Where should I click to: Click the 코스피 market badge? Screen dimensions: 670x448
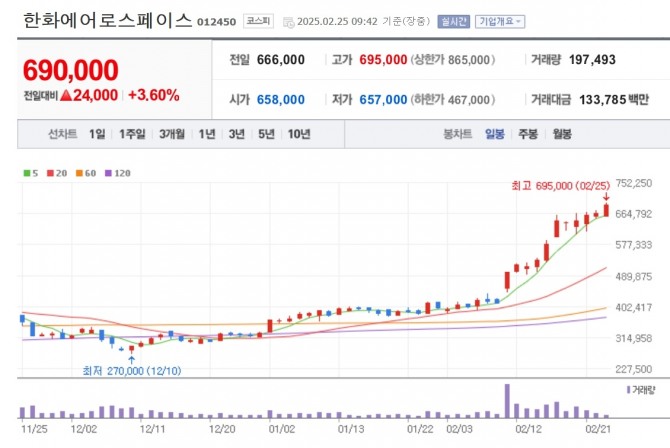pos(258,21)
